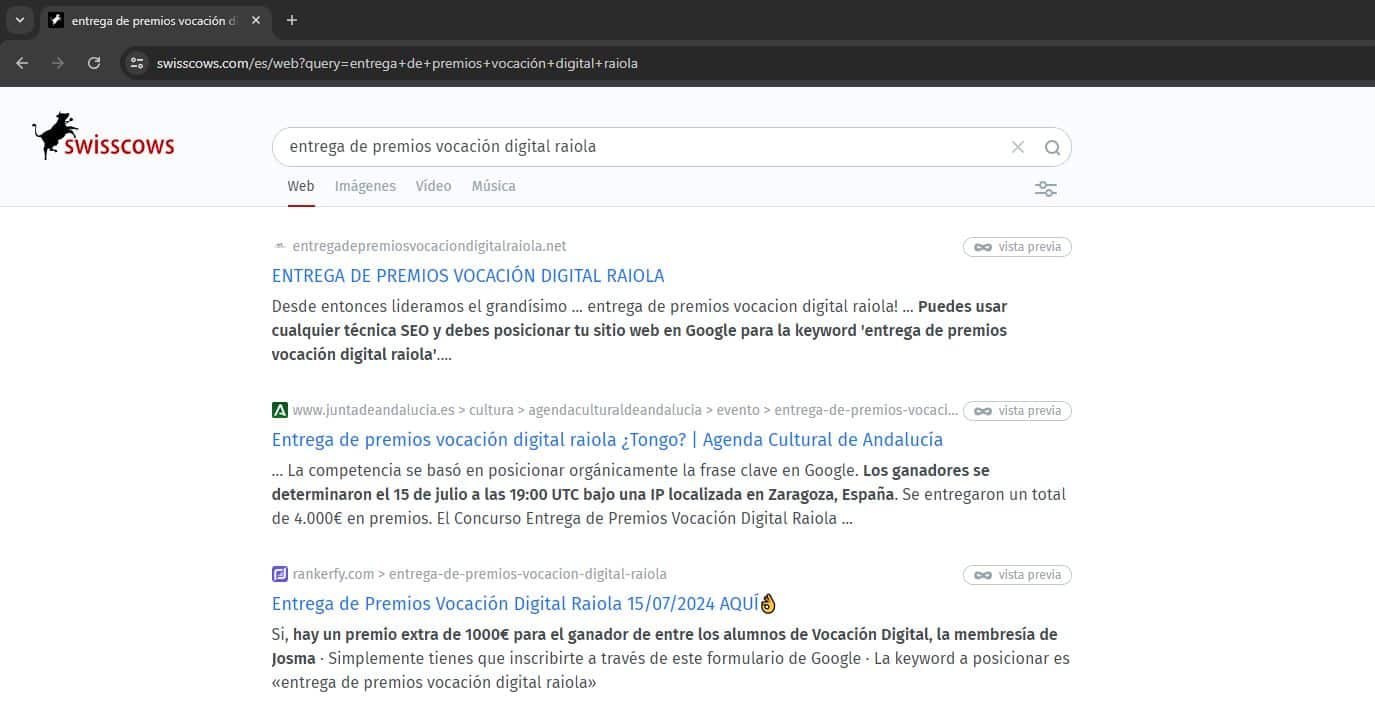Open a new browser tab with plus icon
This screenshot has width=1375, height=701.
pos(292,20)
